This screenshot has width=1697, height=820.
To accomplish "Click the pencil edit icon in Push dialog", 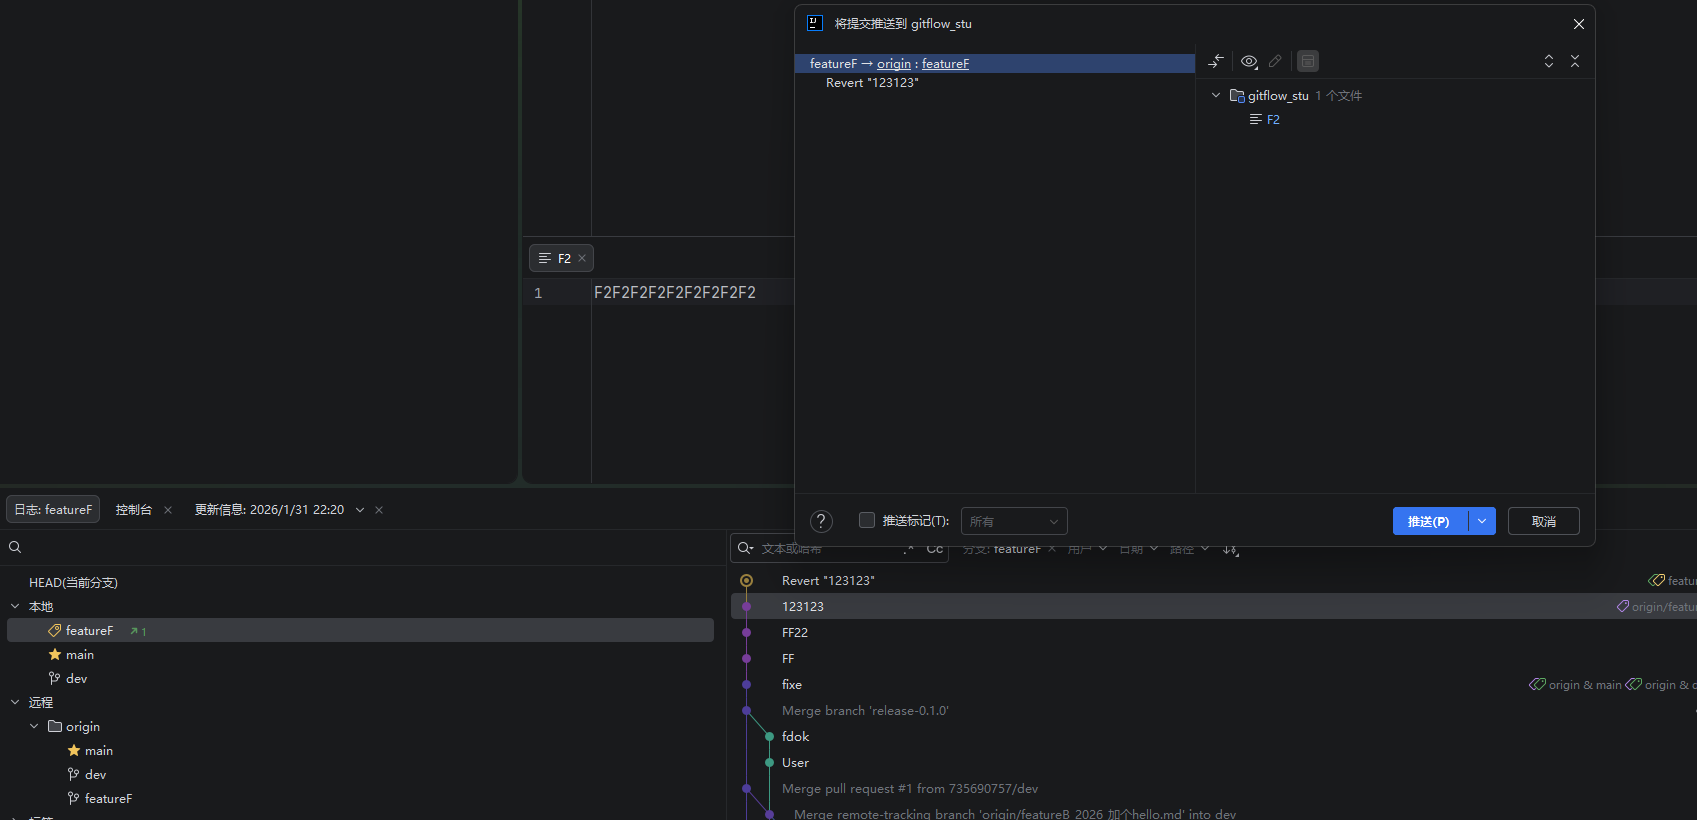I will 1275,61.
